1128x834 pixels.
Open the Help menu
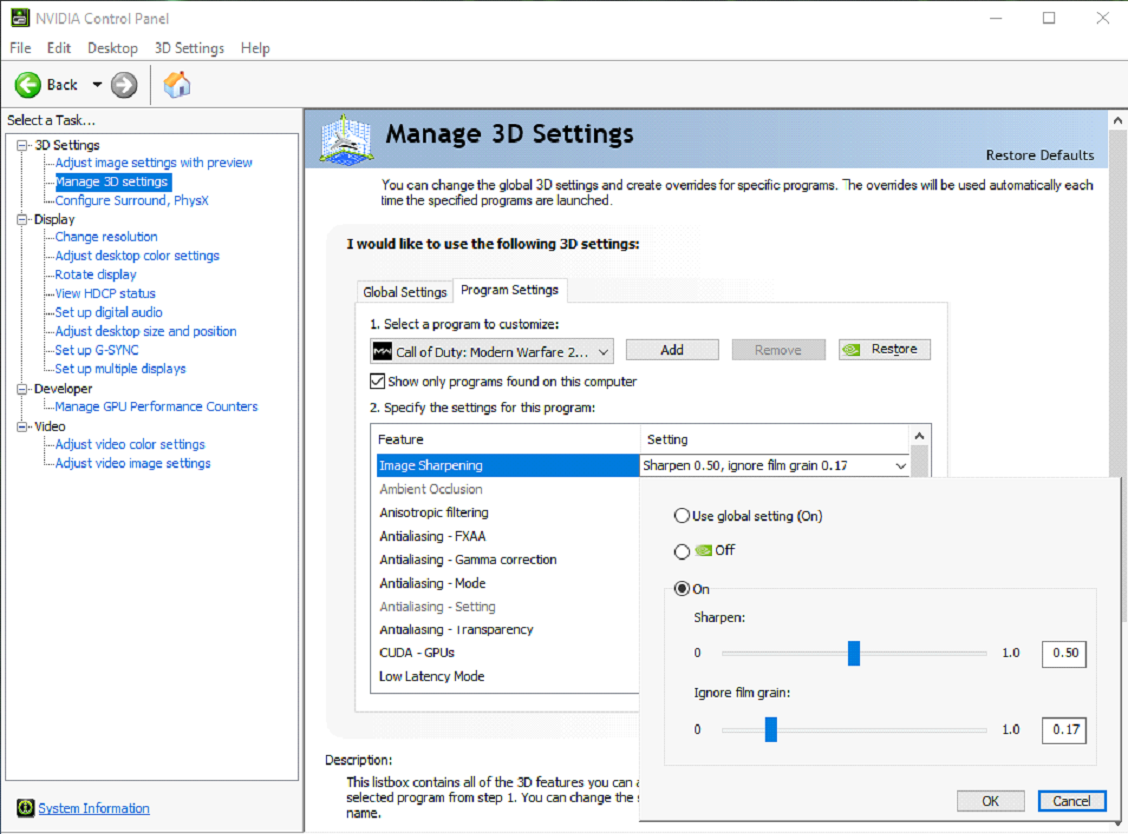click(255, 48)
